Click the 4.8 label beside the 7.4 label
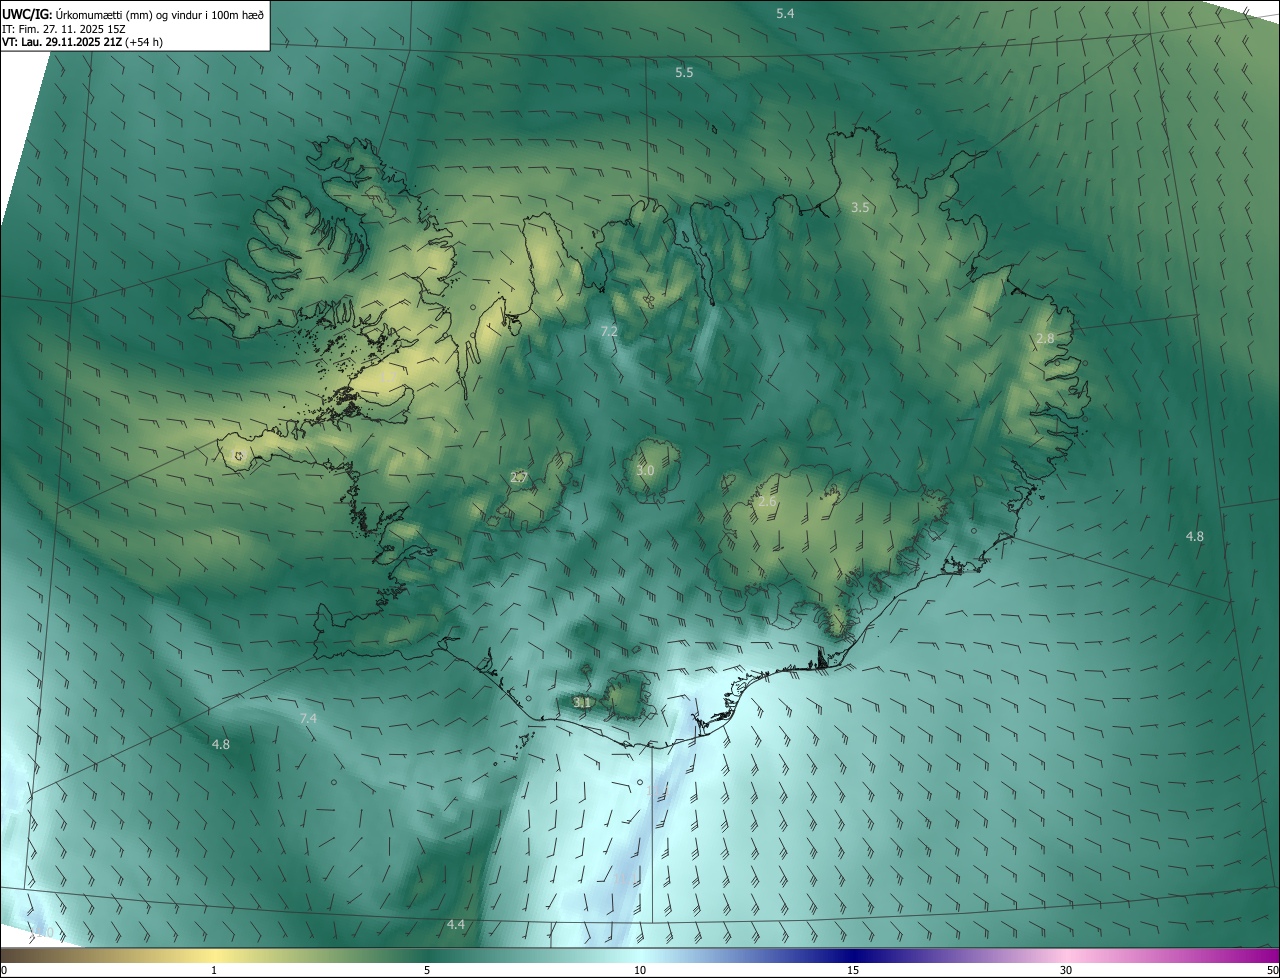The image size is (1280, 978). pyautogui.click(x=221, y=744)
